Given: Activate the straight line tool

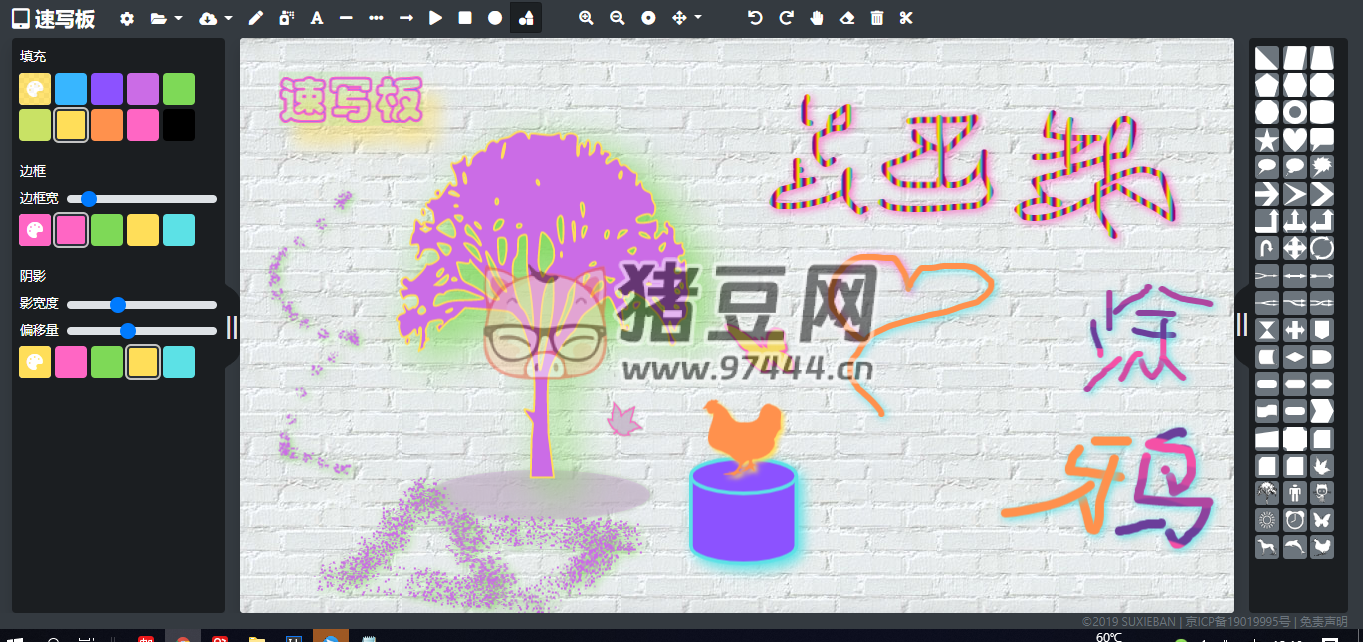Looking at the screenshot, I should pos(347,18).
